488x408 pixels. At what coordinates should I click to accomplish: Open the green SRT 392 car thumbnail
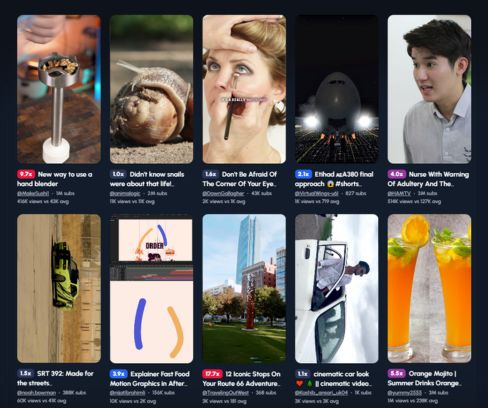pos(59,288)
